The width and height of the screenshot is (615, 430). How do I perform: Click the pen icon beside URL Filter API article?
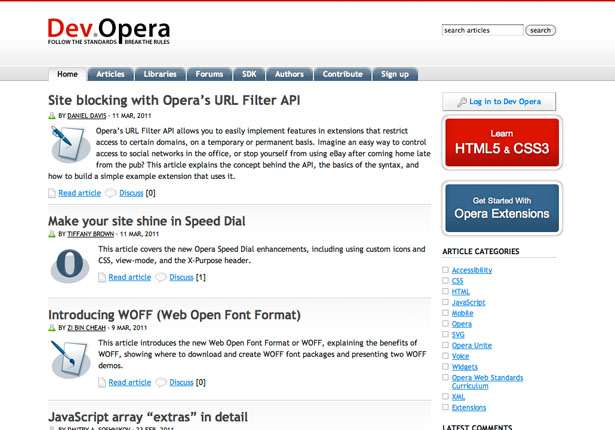[70, 144]
